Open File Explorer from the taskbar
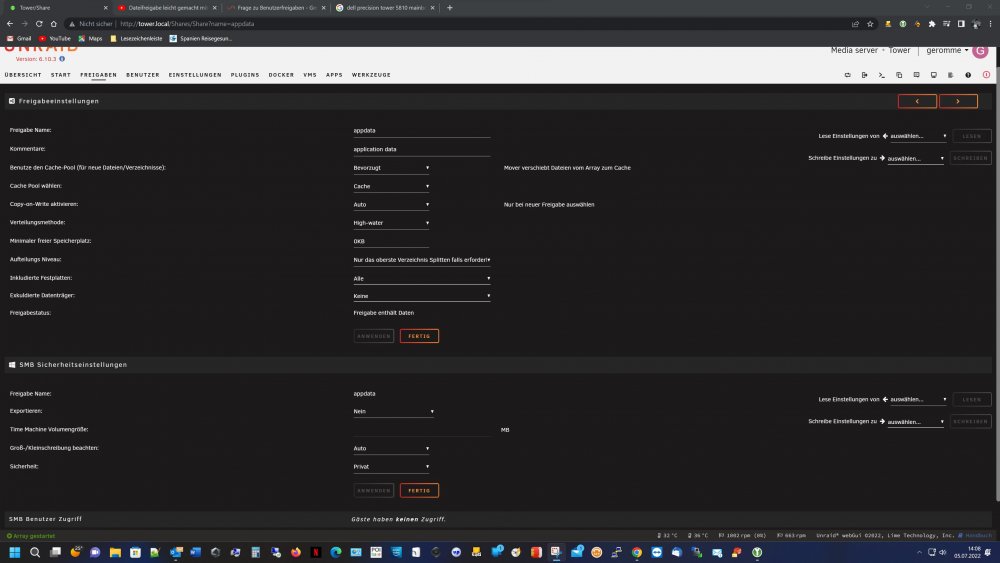The height and width of the screenshot is (563, 1000). [x=115, y=552]
